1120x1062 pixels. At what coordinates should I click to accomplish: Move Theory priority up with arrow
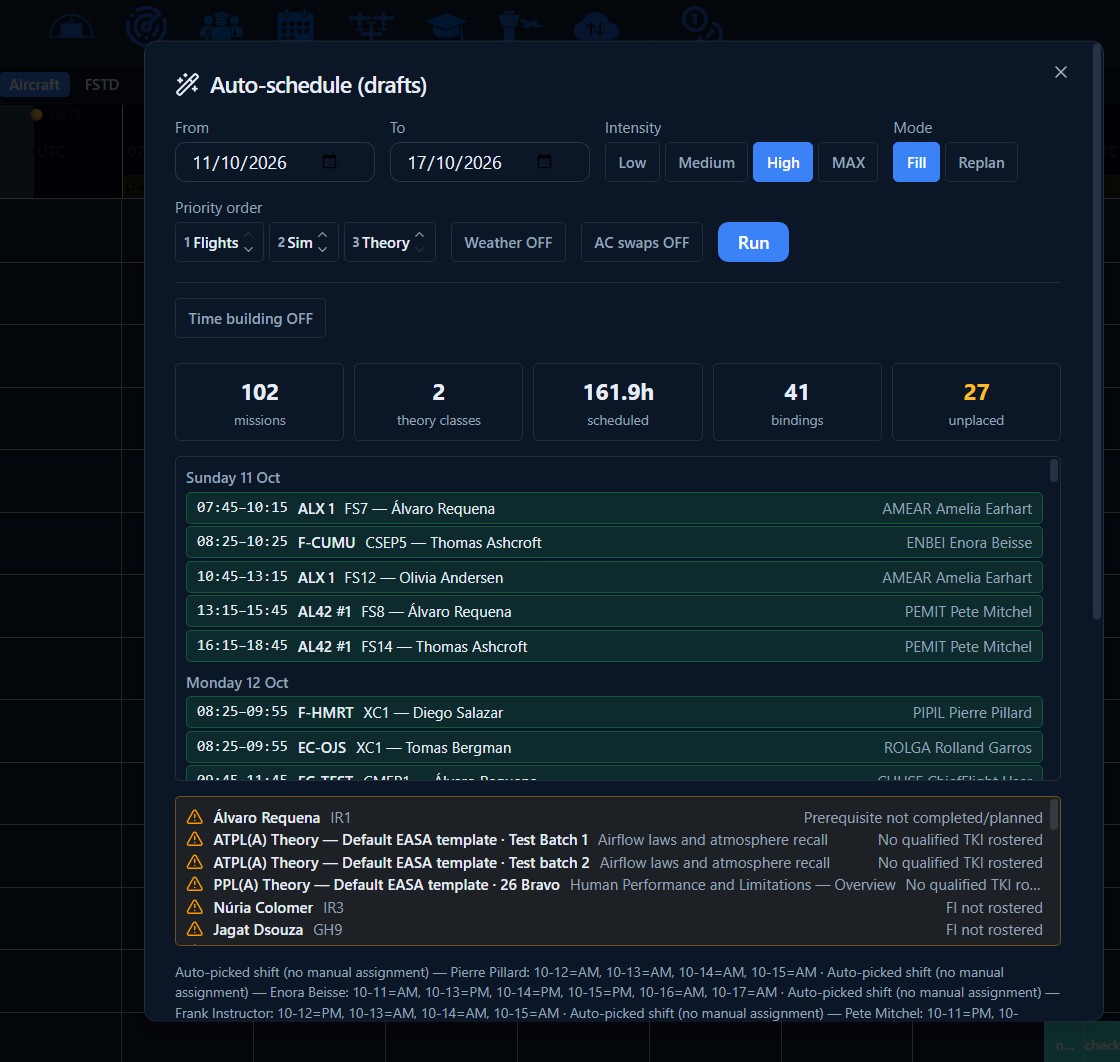pyautogui.click(x=420, y=235)
